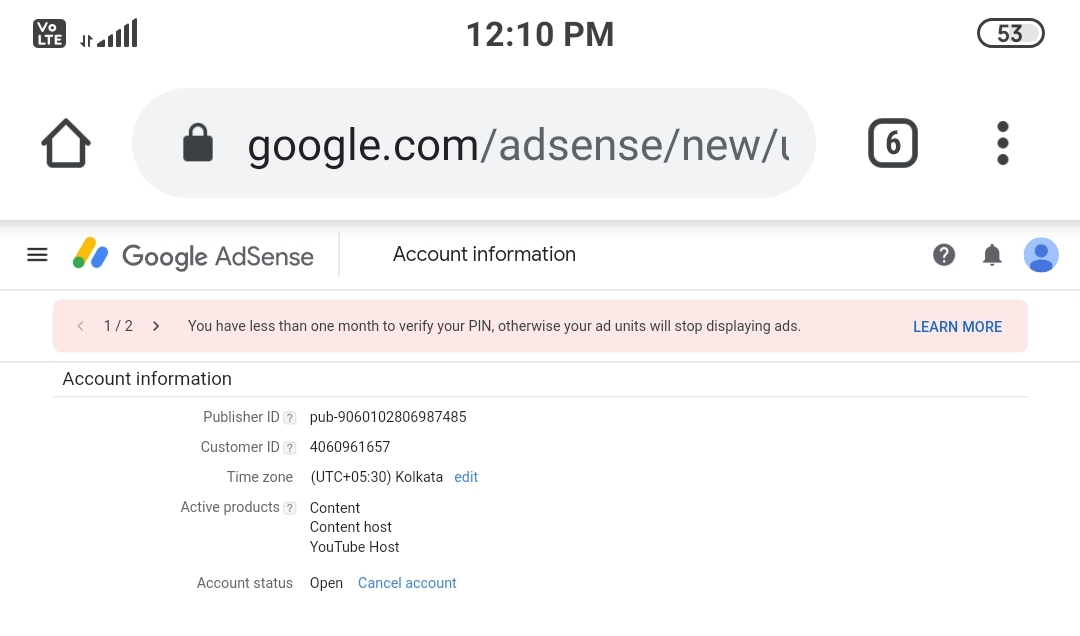Viewport: 1080px width, 636px height.
Task: Click LEARN MORE about PIN verification
Action: coord(957,327)
